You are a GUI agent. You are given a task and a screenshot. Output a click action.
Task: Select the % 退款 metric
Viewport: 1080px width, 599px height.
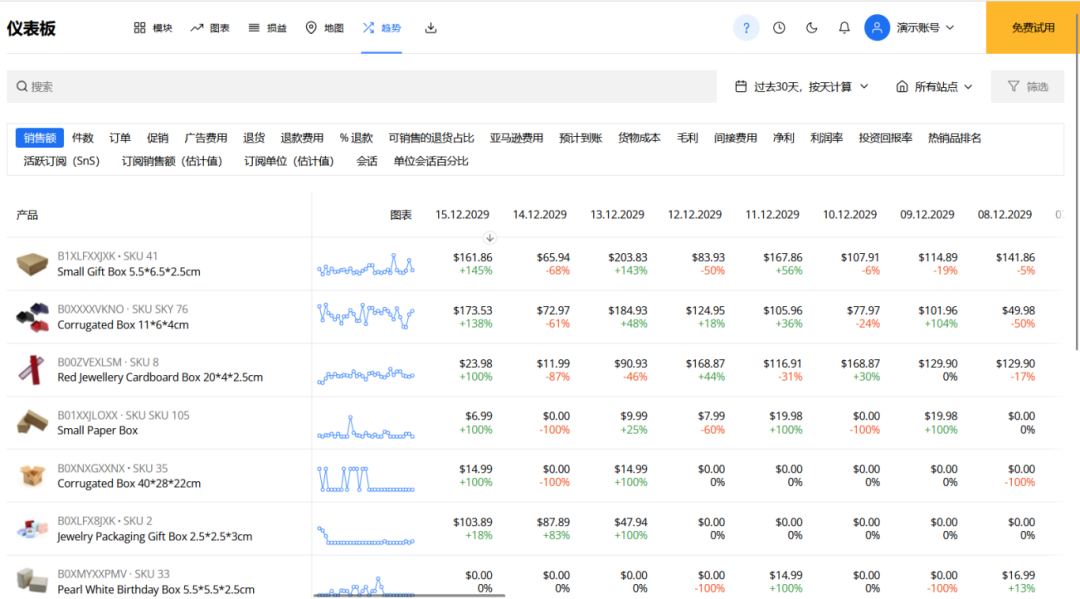356,138
